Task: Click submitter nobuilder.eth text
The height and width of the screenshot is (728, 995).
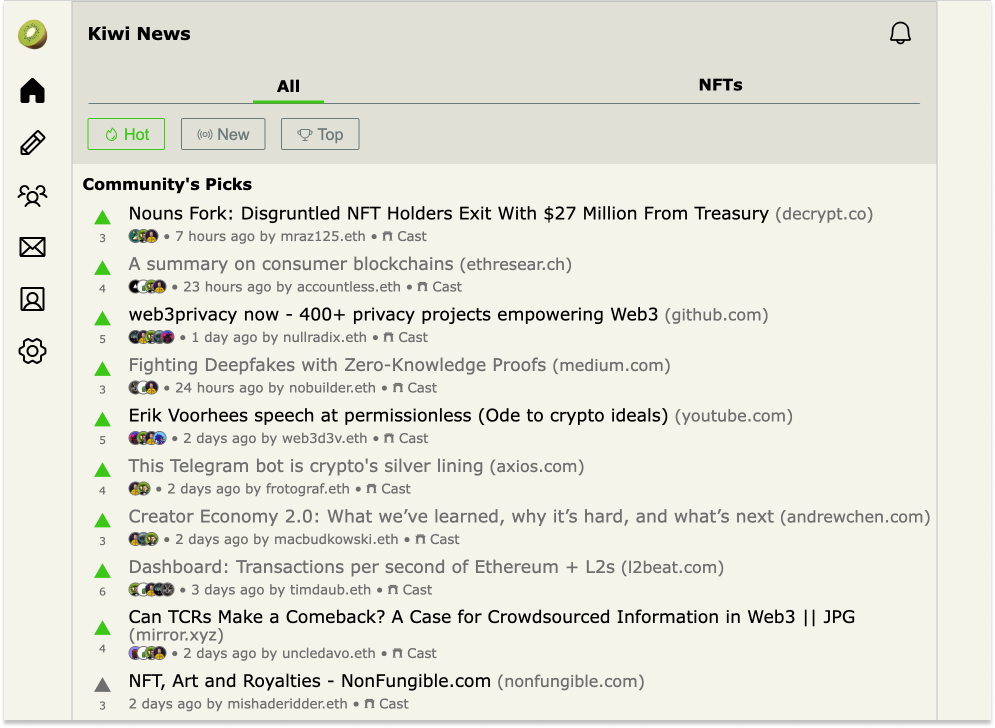Action: pyautogui.click(x=333, y=388)
